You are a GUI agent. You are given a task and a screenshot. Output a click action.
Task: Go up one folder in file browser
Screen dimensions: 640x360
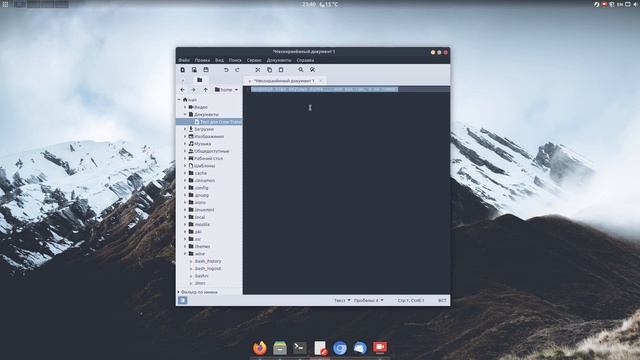click(205, 90)
